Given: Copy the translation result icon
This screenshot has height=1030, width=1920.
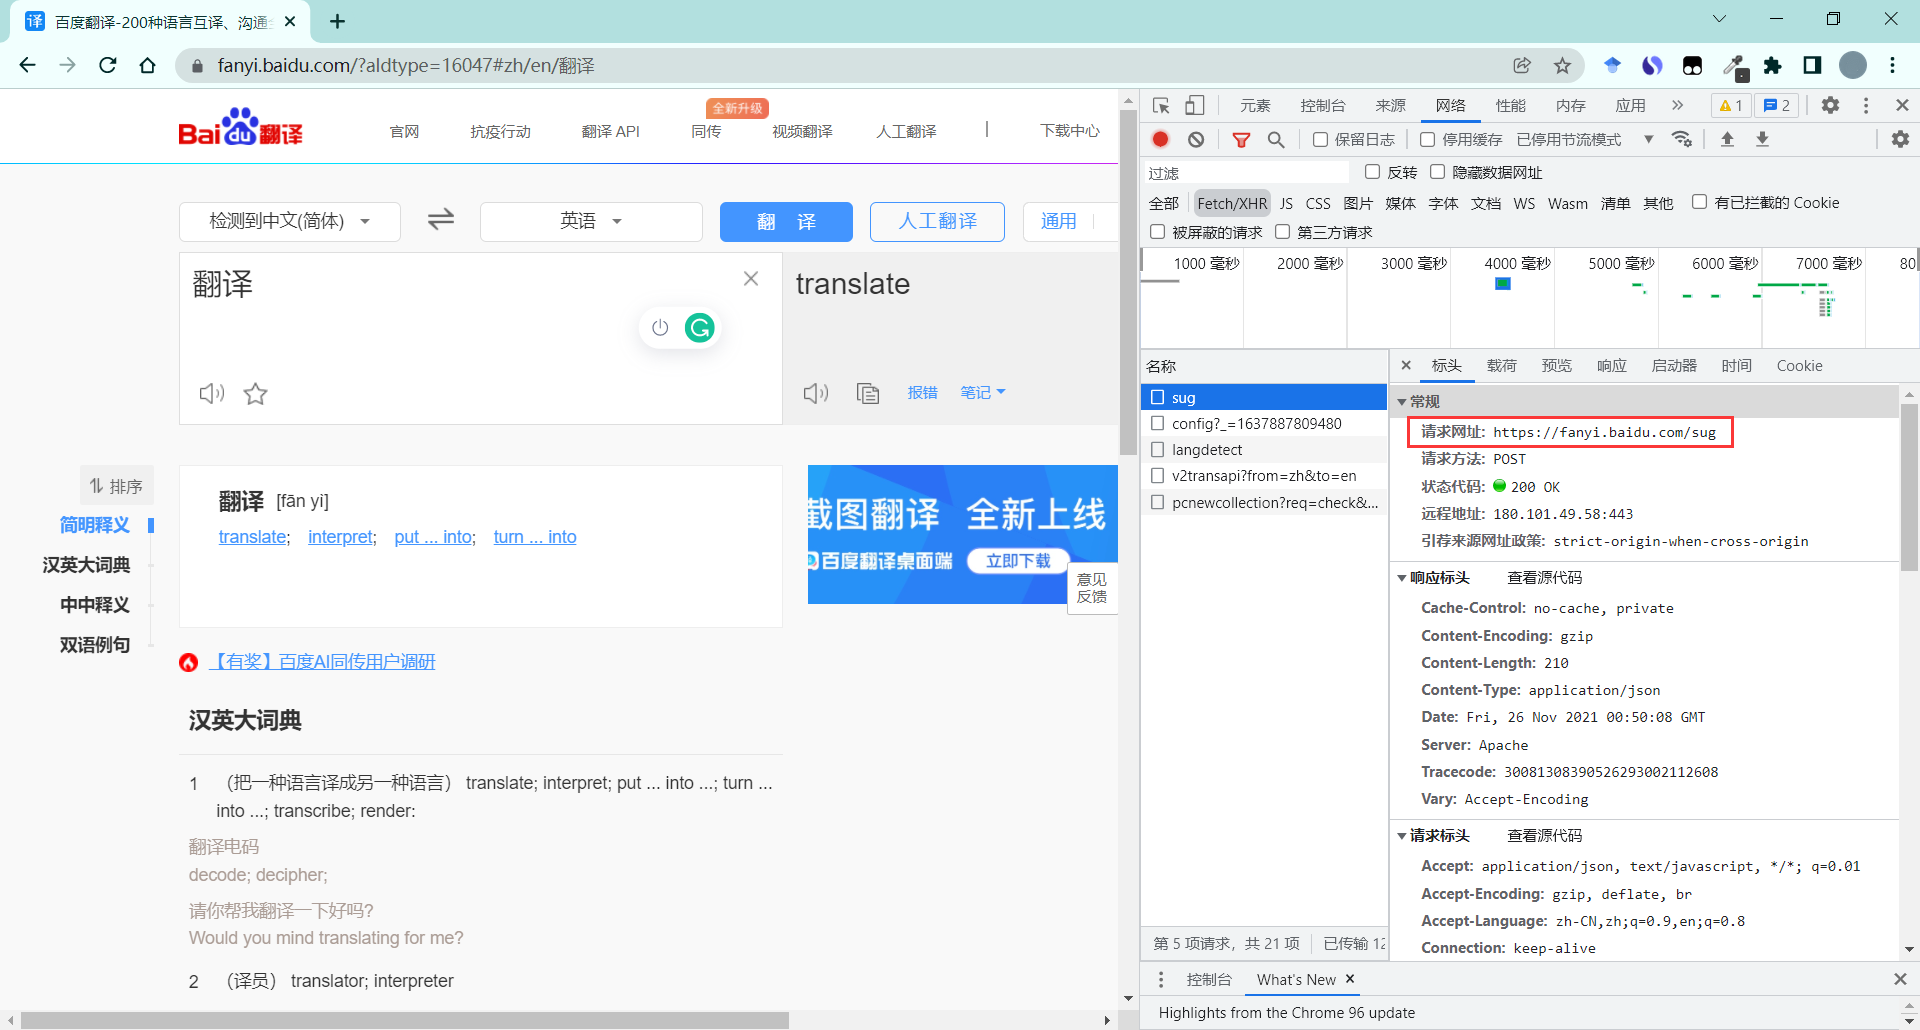Looking at the screenshot, I should (x=868, y=393).
